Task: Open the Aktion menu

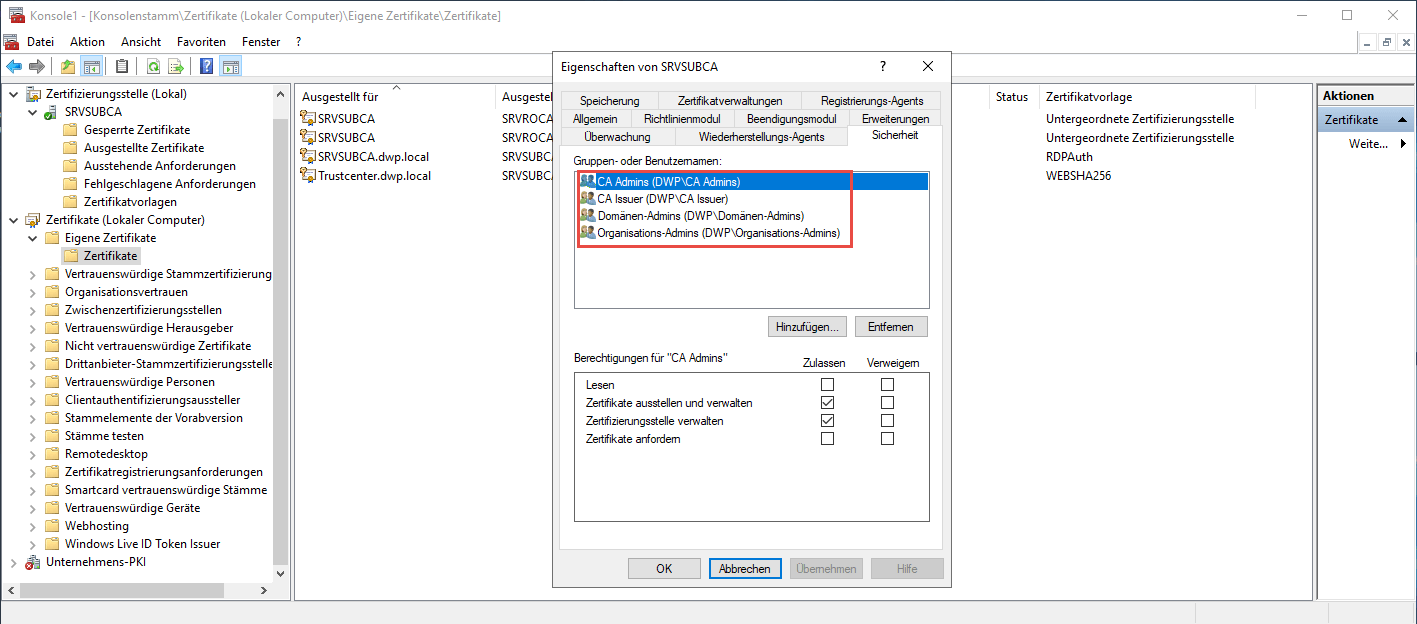Action: point(87,42)
